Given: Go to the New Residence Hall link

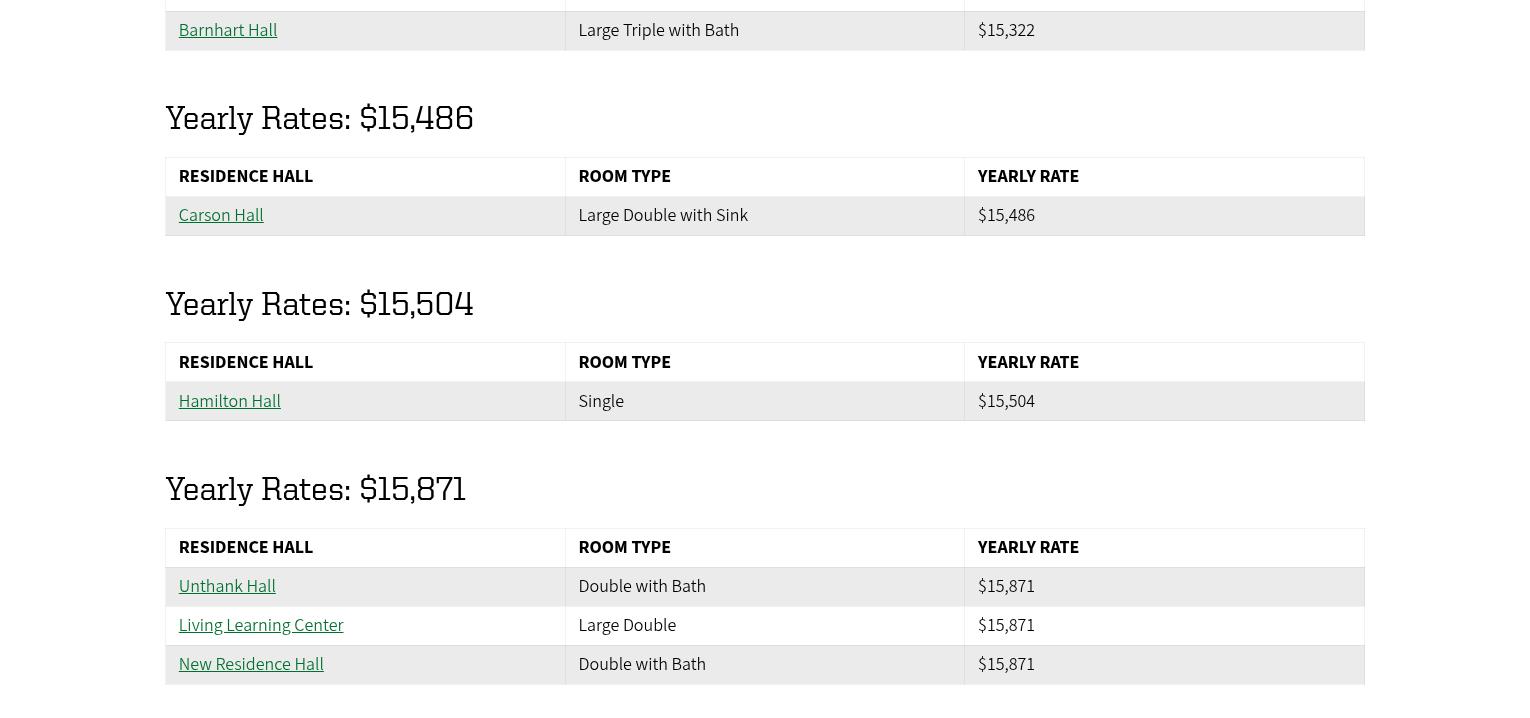Looking at the screenshot, I should [251, 665].
